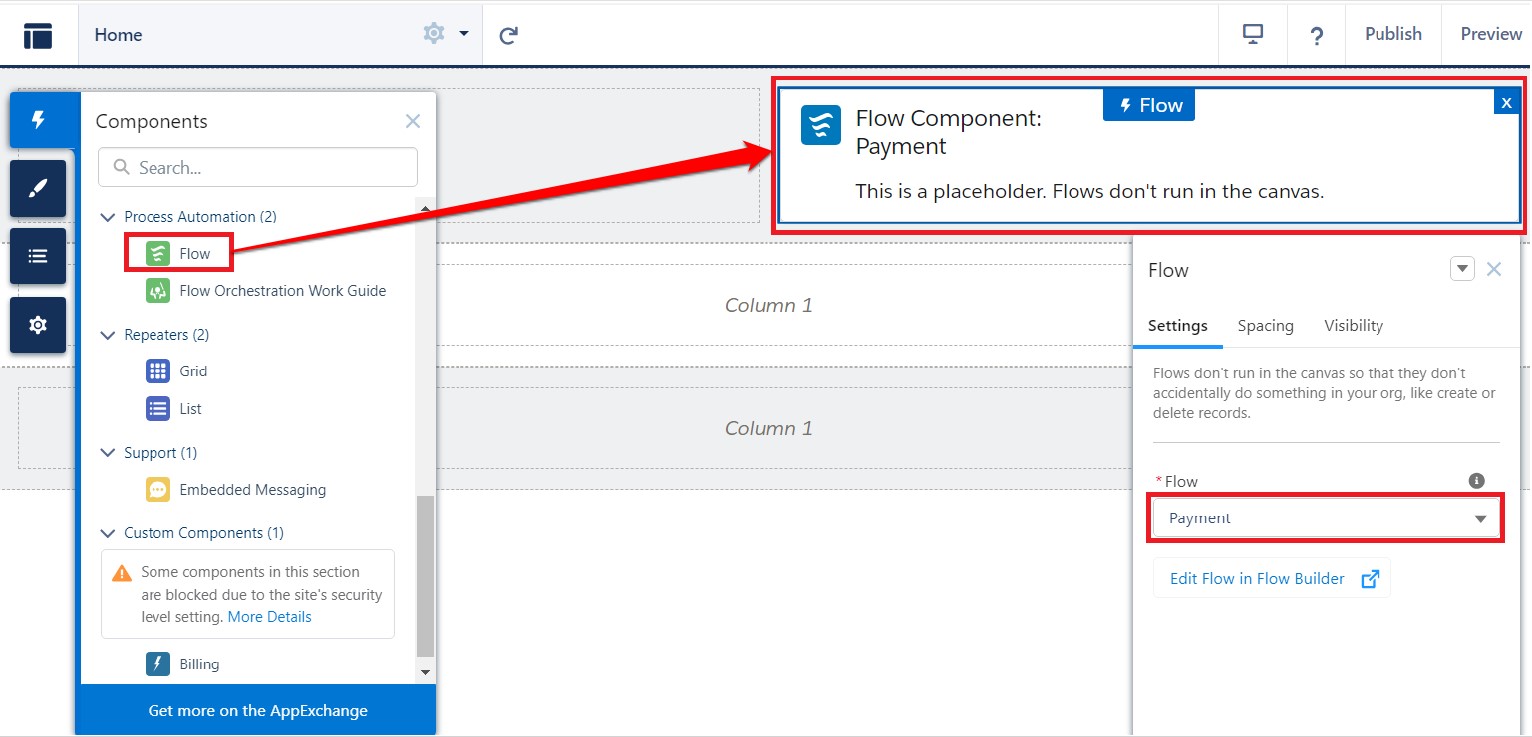
Task: Collapse the Custom Components section
Action: (108, 533)
